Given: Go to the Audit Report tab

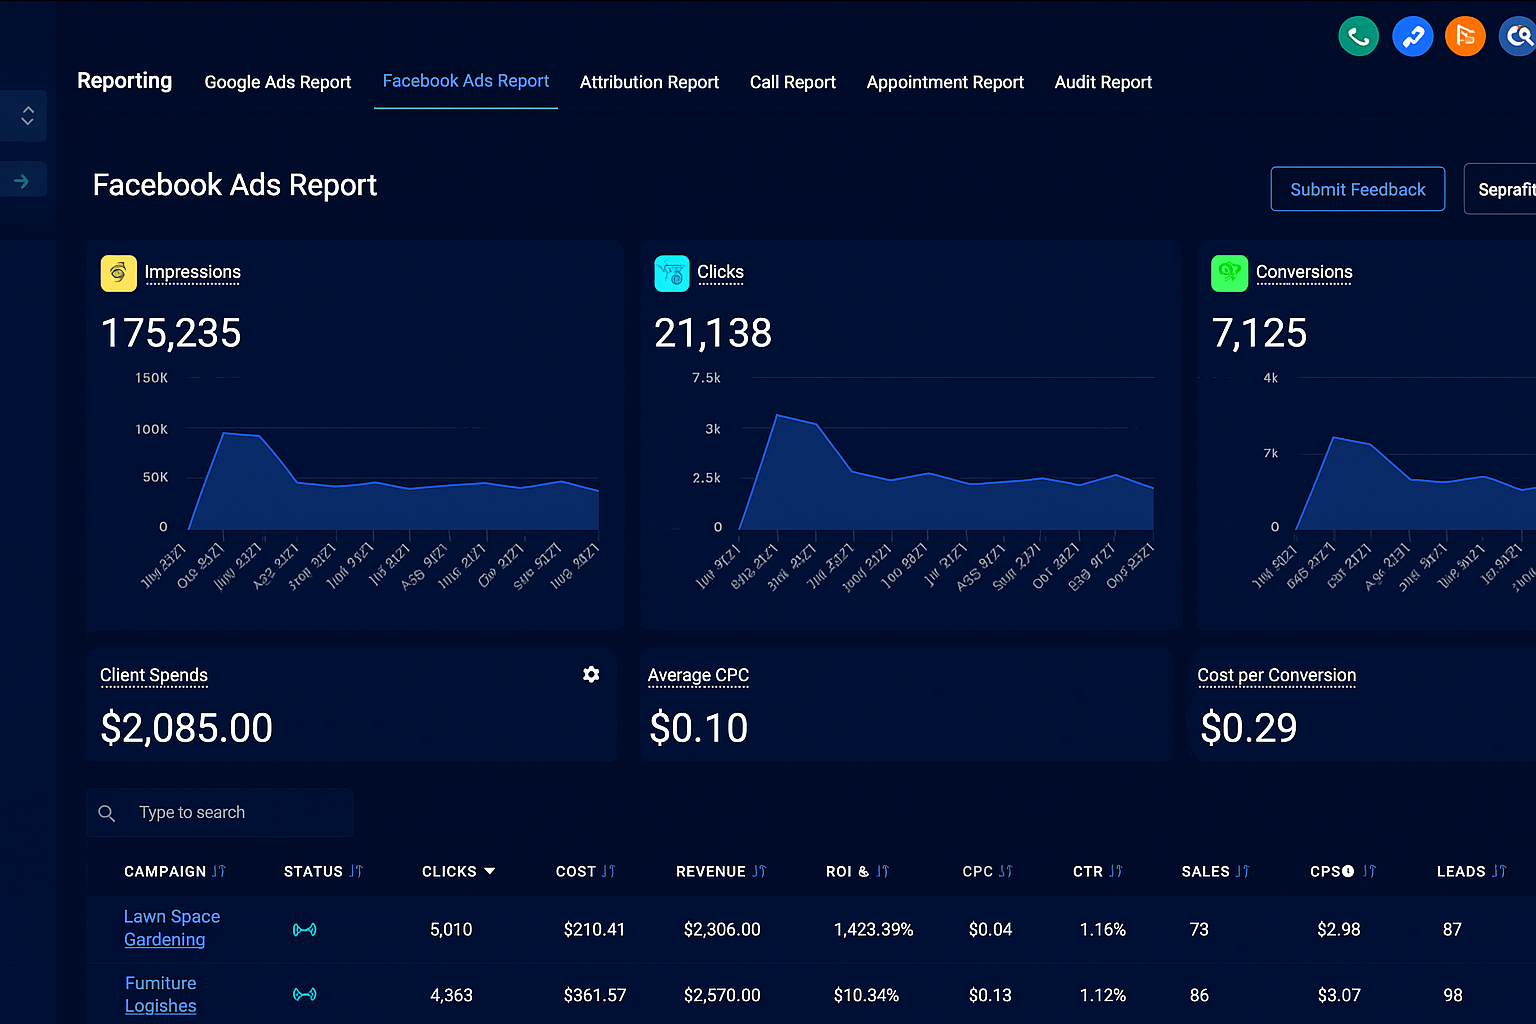Looking at the screenshot, I should coord(1103,82).
